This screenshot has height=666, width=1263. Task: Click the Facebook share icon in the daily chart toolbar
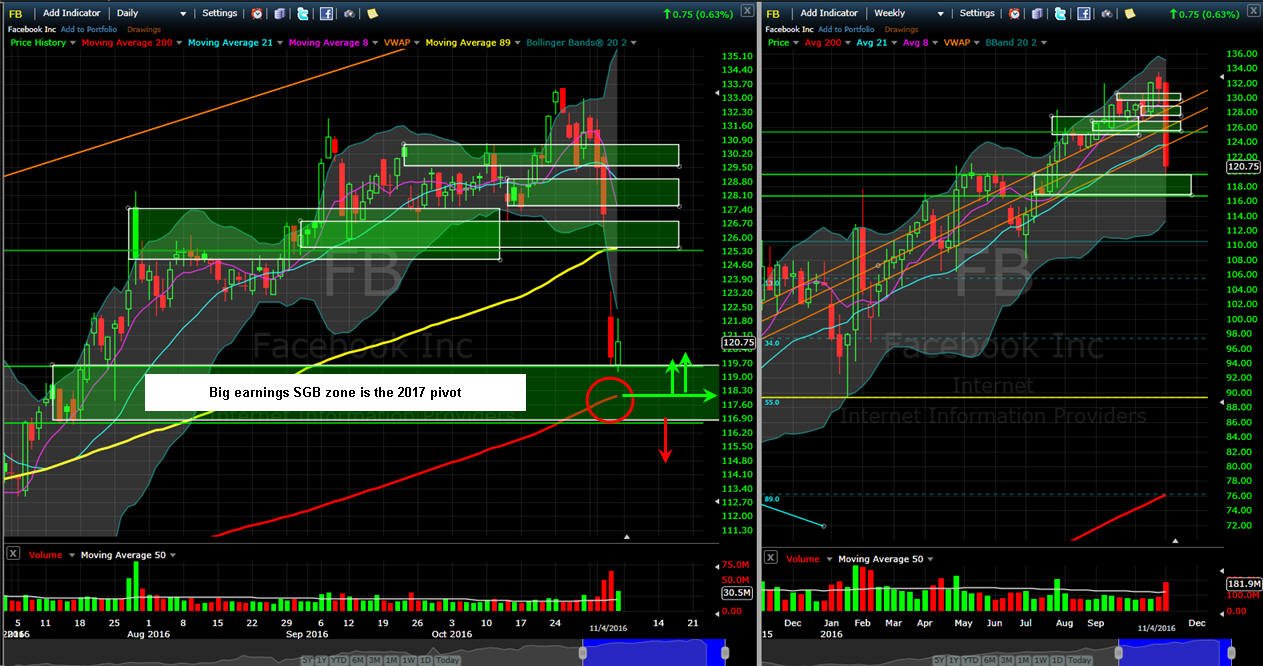(326, 14)
